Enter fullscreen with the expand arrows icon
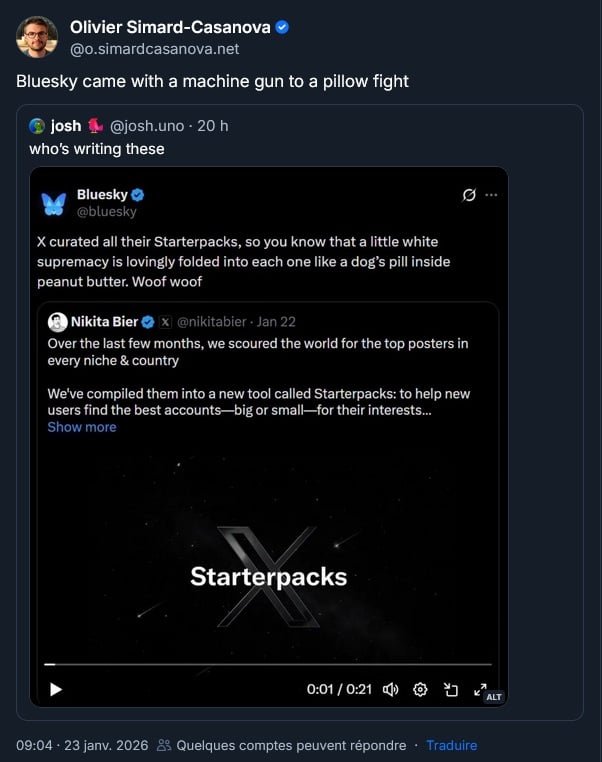 479,688
